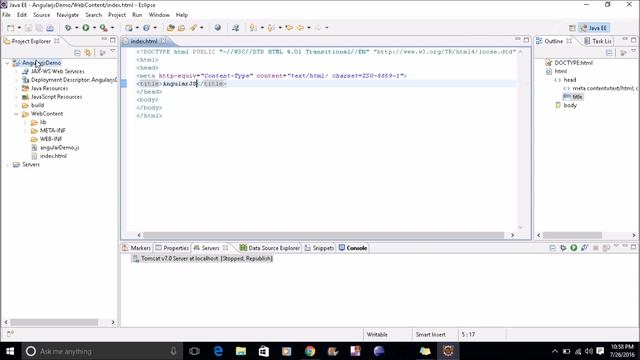Start the server in profile mode
The width and height of the screenshot is (640, 360).
point(584,248)
